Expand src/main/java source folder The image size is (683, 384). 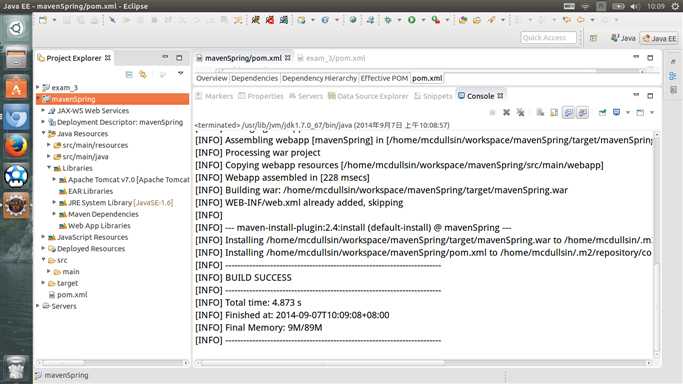tap(49, 156)
